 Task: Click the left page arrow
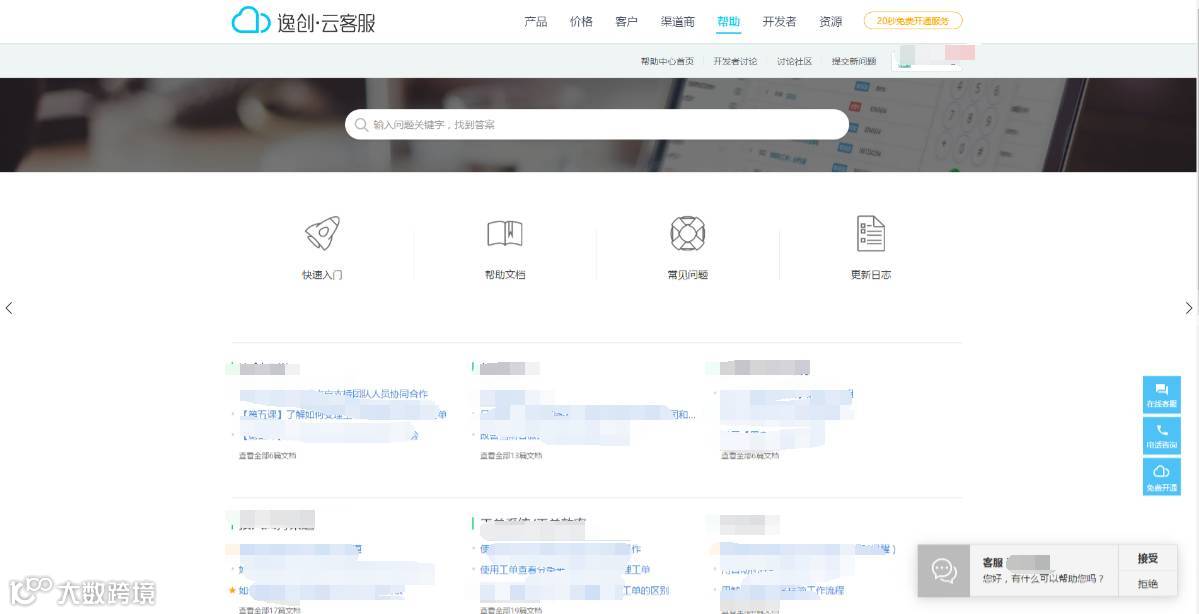click(x=9, y=308)
